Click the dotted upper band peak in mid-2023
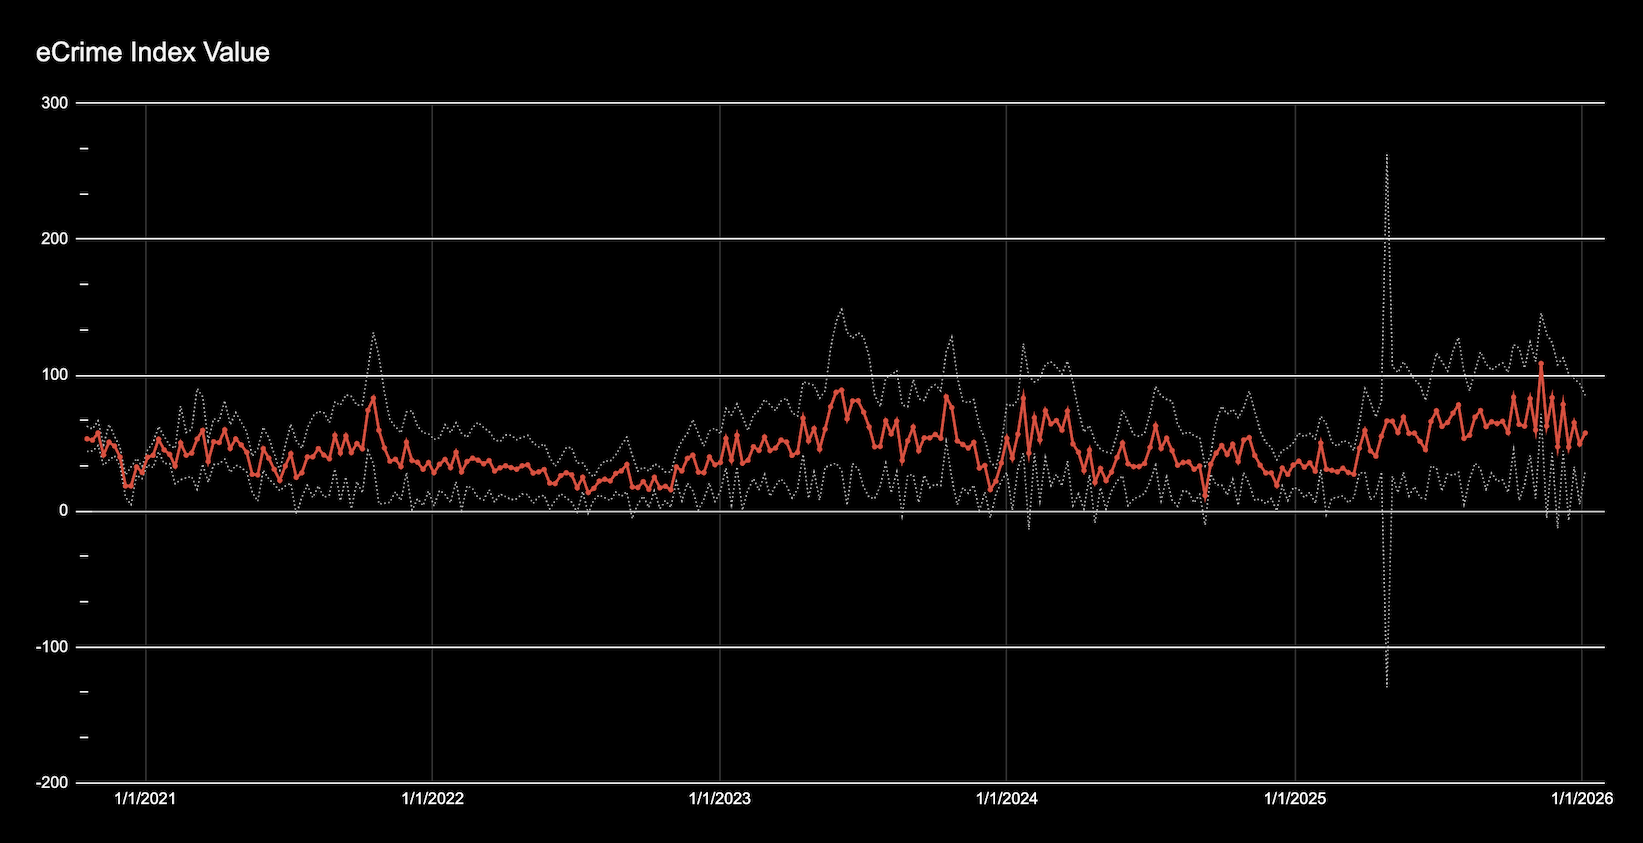The height and width of the screenshot is (843, 1643). pyautogui.click(x=841, y=309)
